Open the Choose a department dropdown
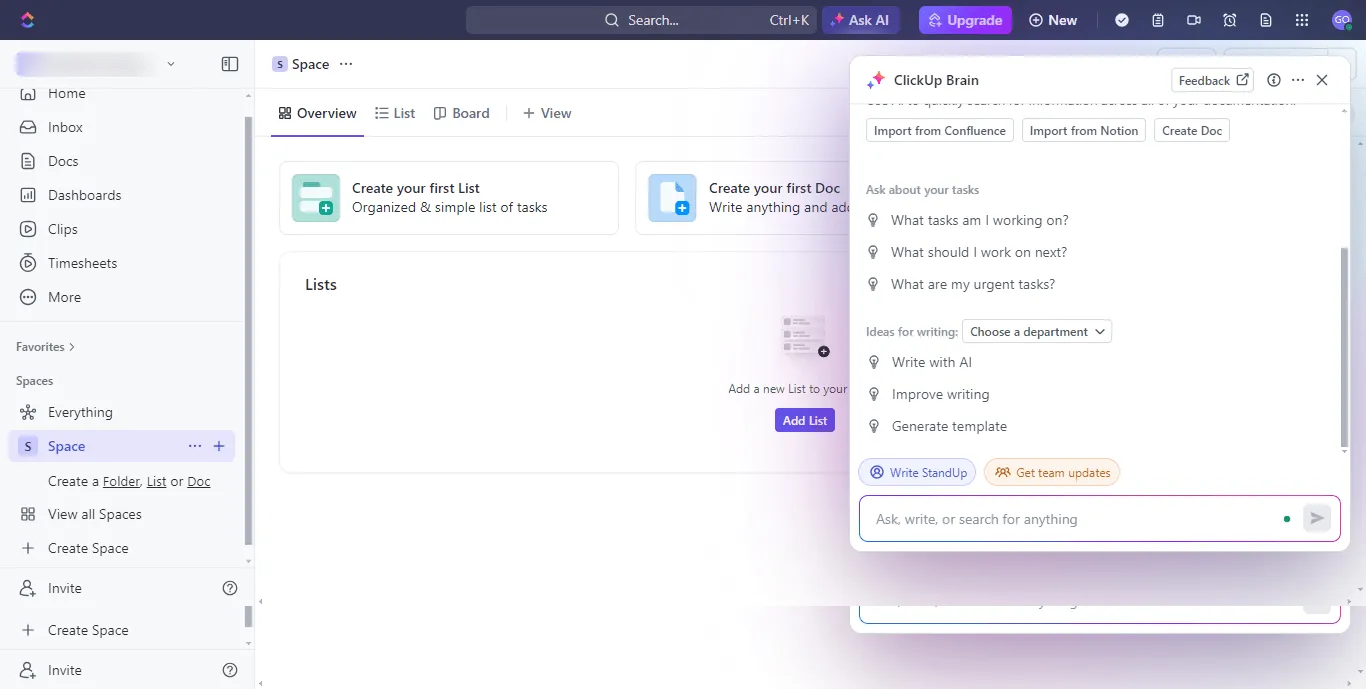Image resolution: width=1366 pixels, height=690 pixels. (x=1037, y=331)
